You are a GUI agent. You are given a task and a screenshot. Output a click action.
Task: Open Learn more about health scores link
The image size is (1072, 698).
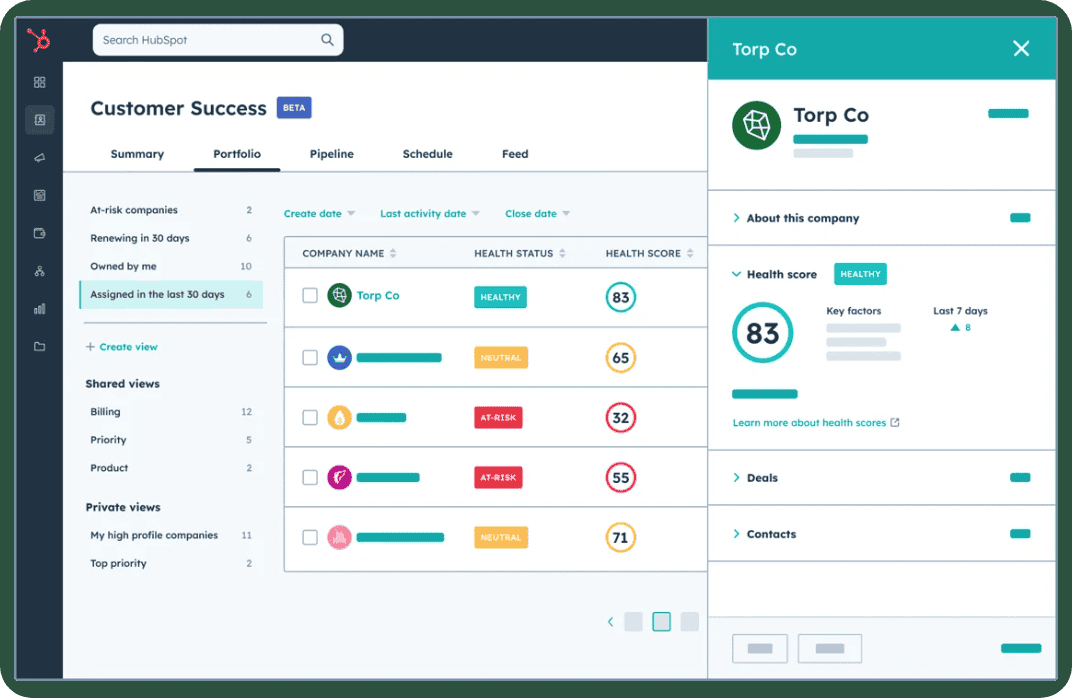pos(809,422)
